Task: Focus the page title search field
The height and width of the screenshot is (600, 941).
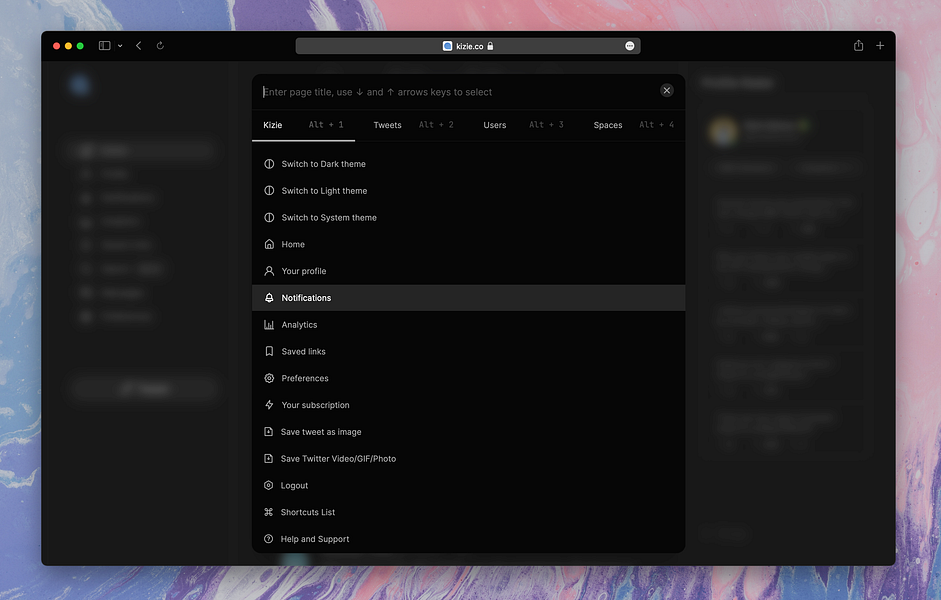Action: pyautogui.click(x=456, y=92)
